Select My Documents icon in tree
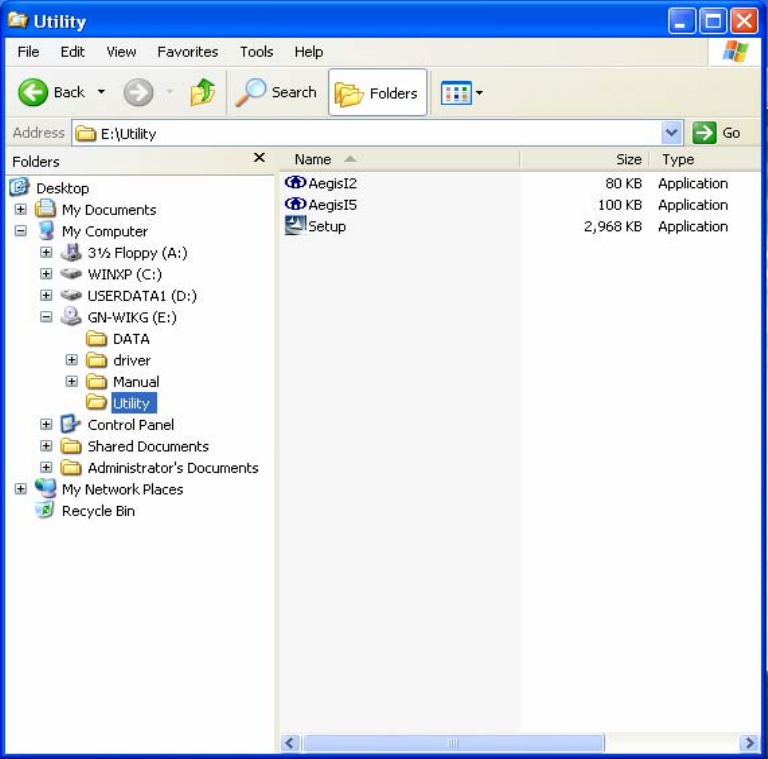The width and height of the screenshot is (768, 759). pyautogui.click(x=46, y=209)
